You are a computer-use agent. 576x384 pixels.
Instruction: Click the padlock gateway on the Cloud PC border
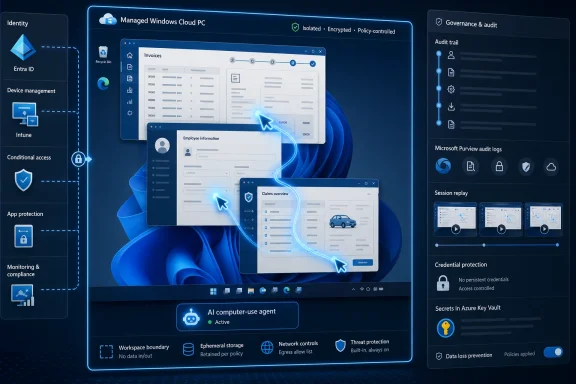(x=78, y=159)
